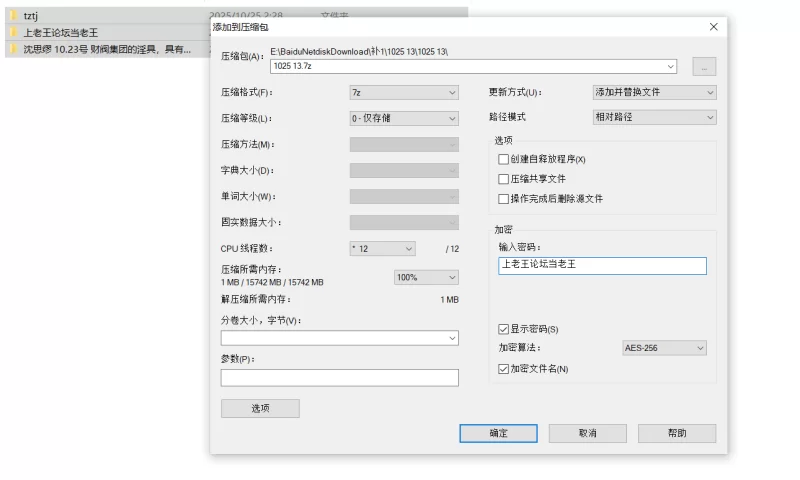Toggle 压缩共享文件 checkbox

coord(503,179)
